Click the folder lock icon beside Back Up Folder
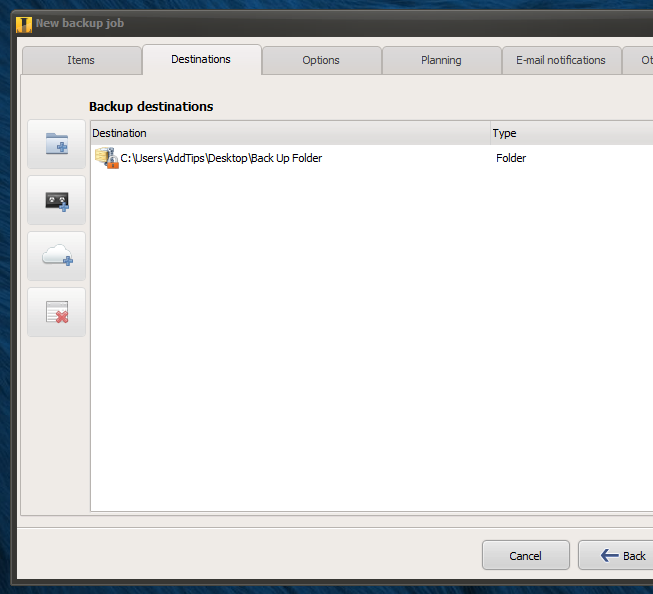This screenshot has width=653, height=594. click(x=107, y=158)
